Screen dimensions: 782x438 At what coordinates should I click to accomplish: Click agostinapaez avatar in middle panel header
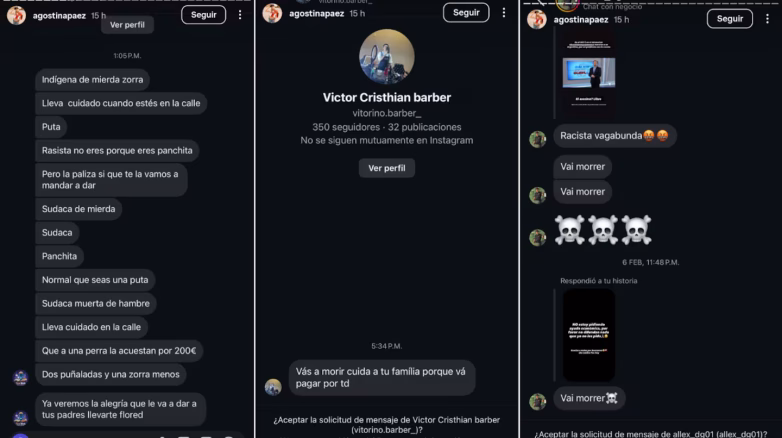[272, 13]
